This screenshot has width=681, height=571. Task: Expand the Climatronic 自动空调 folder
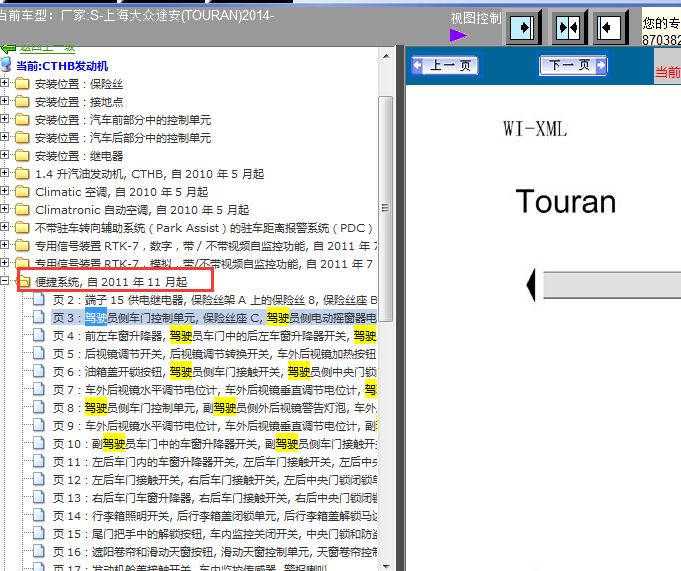point(4,209)
